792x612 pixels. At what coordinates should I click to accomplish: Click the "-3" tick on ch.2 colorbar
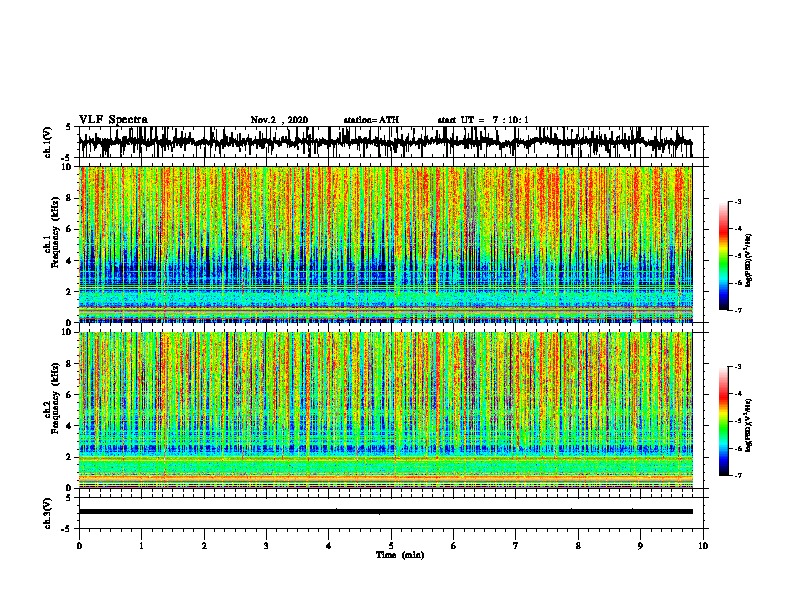tap(738, 367)
